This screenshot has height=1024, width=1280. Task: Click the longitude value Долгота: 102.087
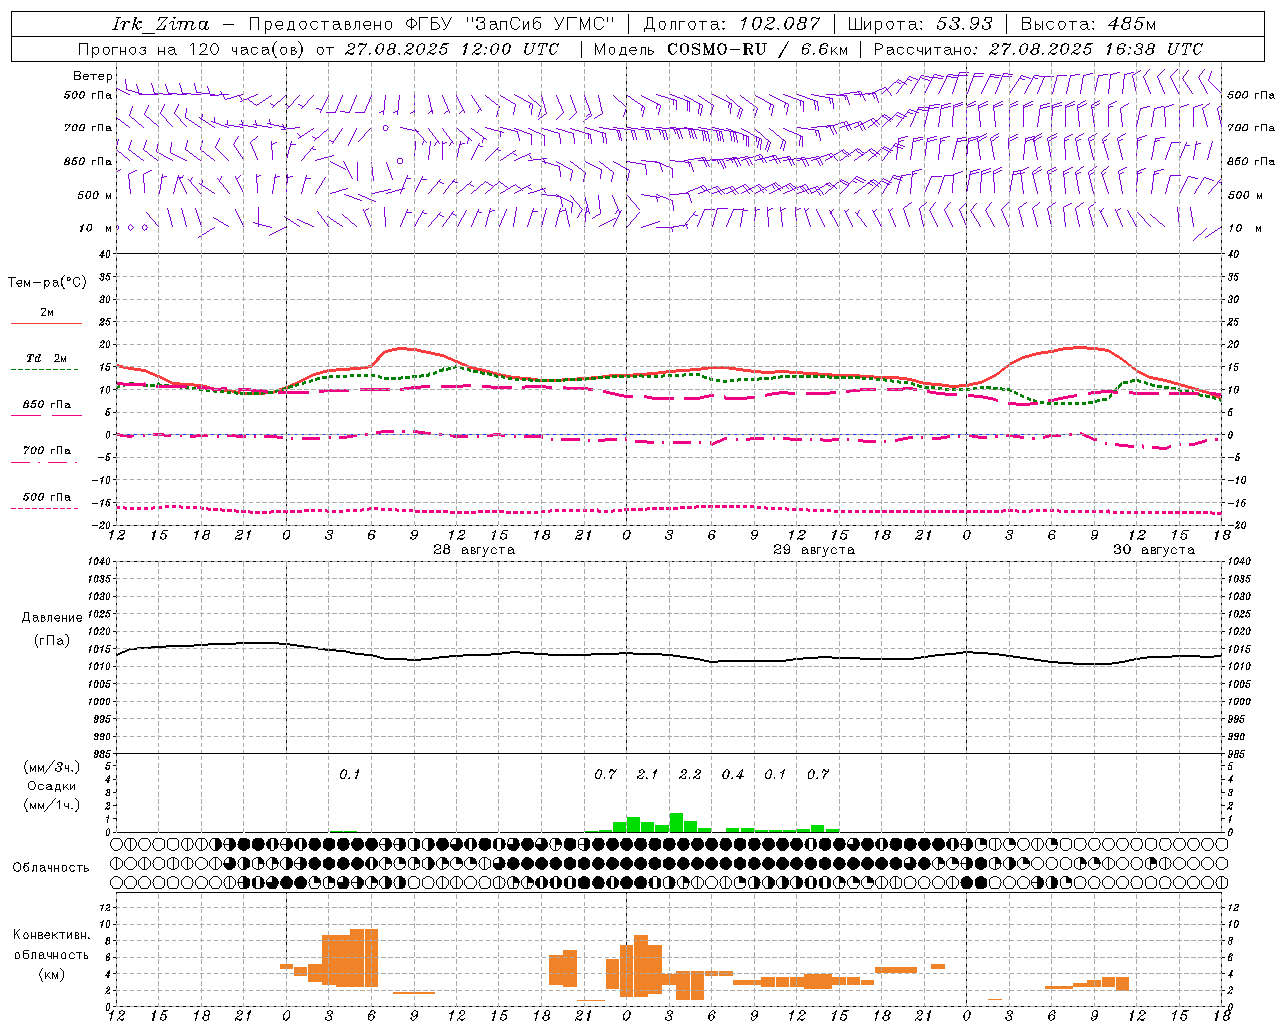[x=731, y=24]
